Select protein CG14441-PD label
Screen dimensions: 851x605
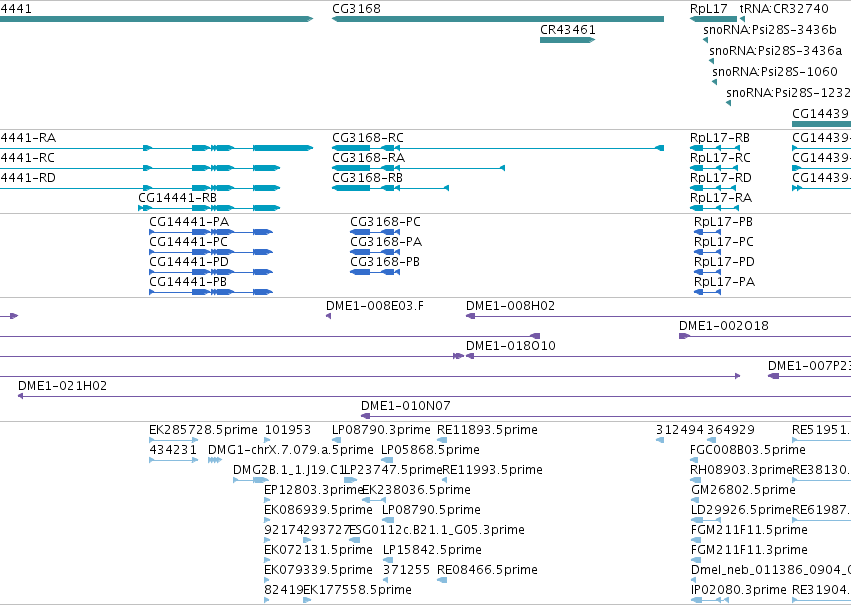tap(189, 262)
